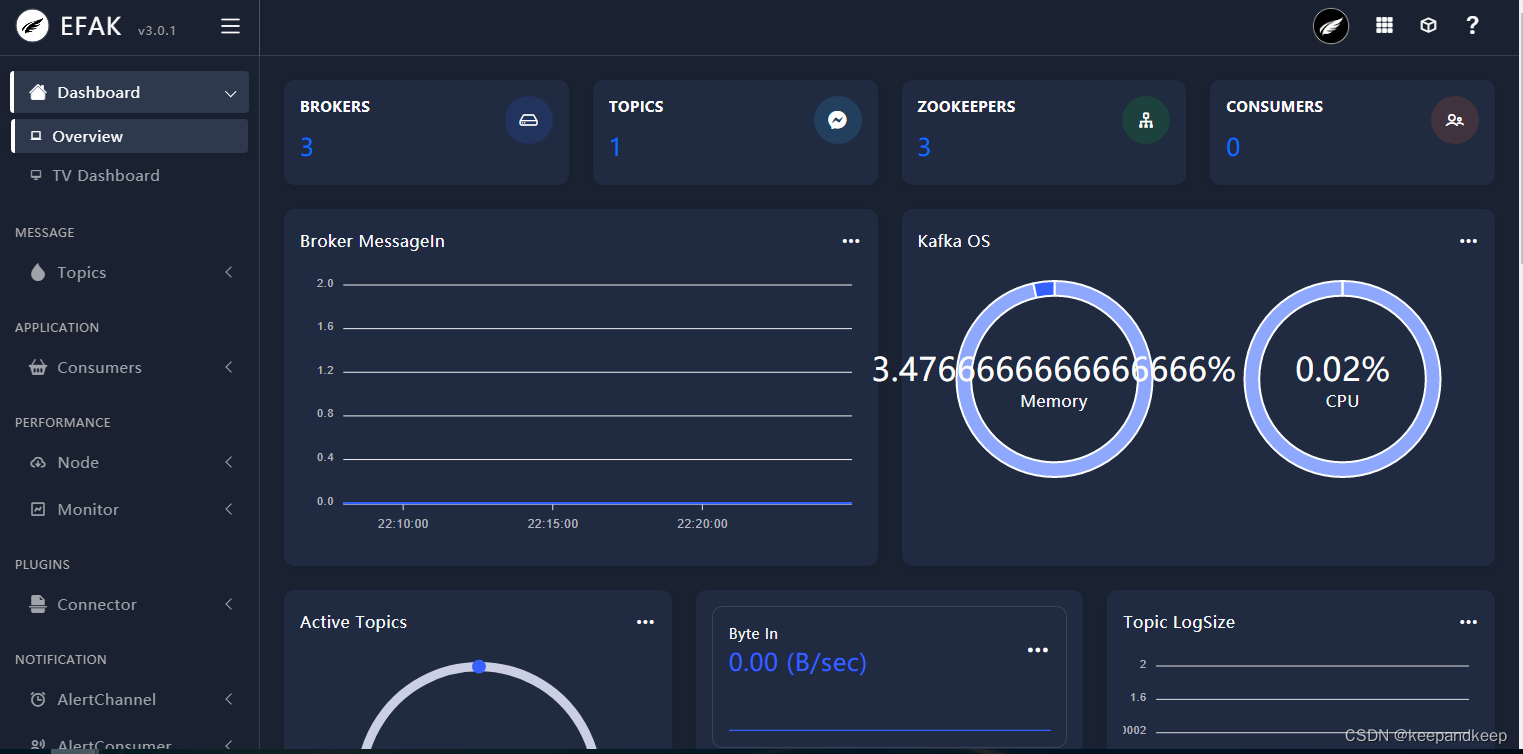Click the Topics messenger icon

(837, 120)
